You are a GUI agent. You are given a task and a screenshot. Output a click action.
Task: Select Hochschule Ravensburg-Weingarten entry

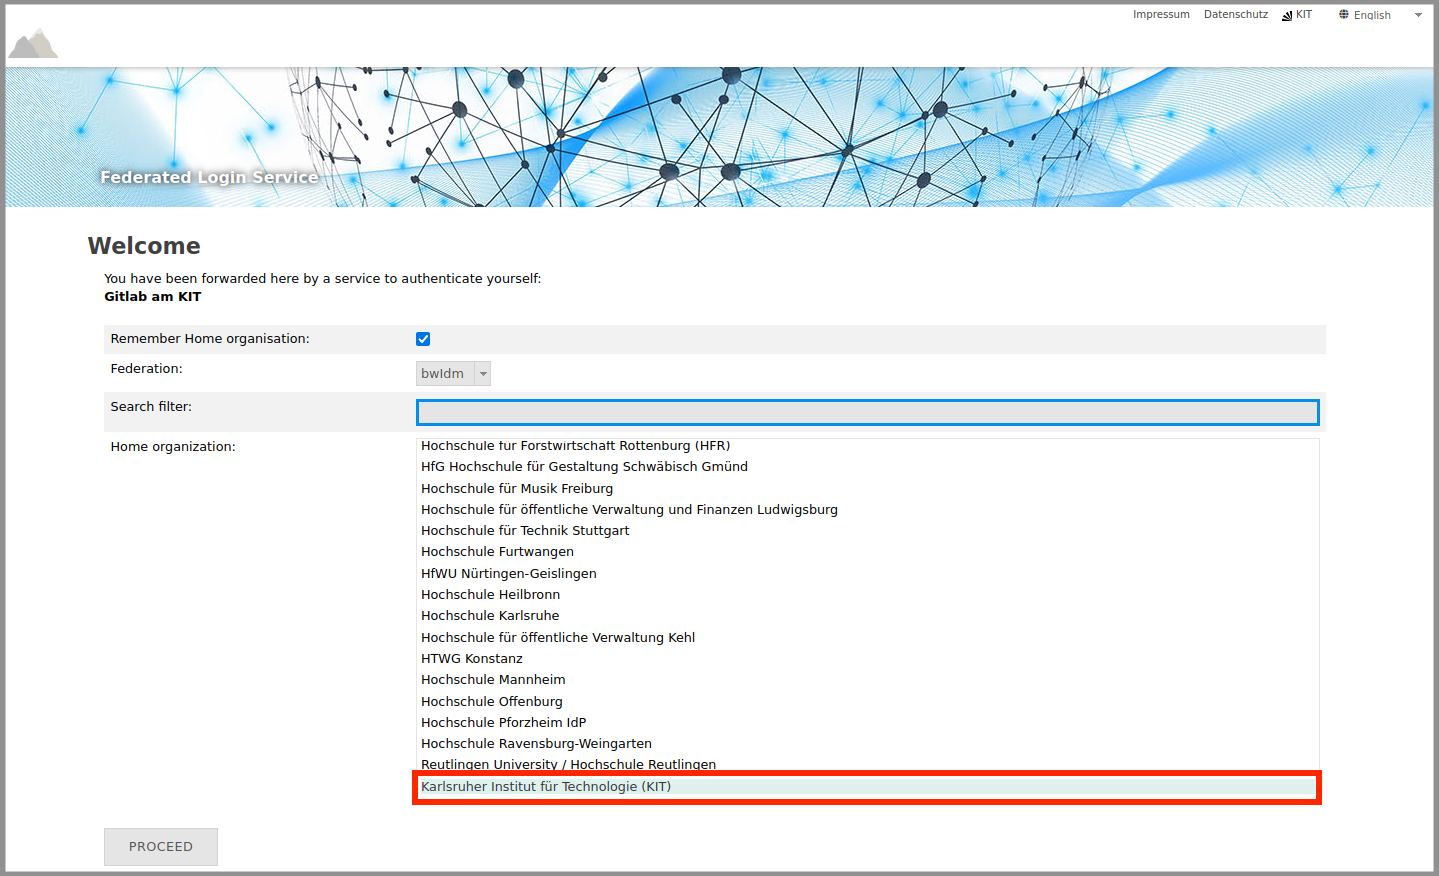click(867, 744)
